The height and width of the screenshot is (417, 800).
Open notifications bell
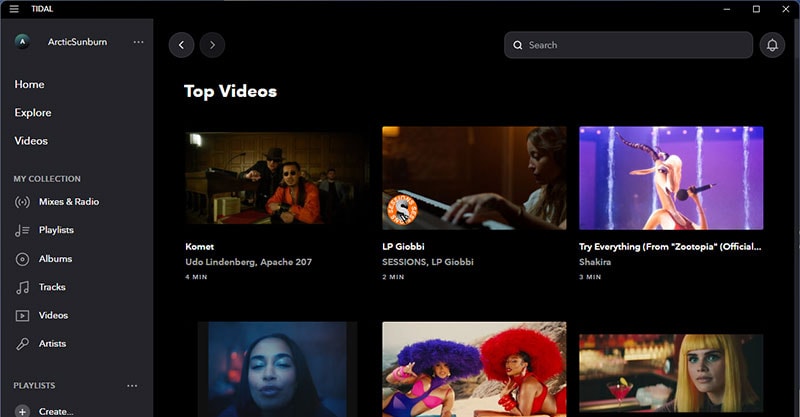772,45
